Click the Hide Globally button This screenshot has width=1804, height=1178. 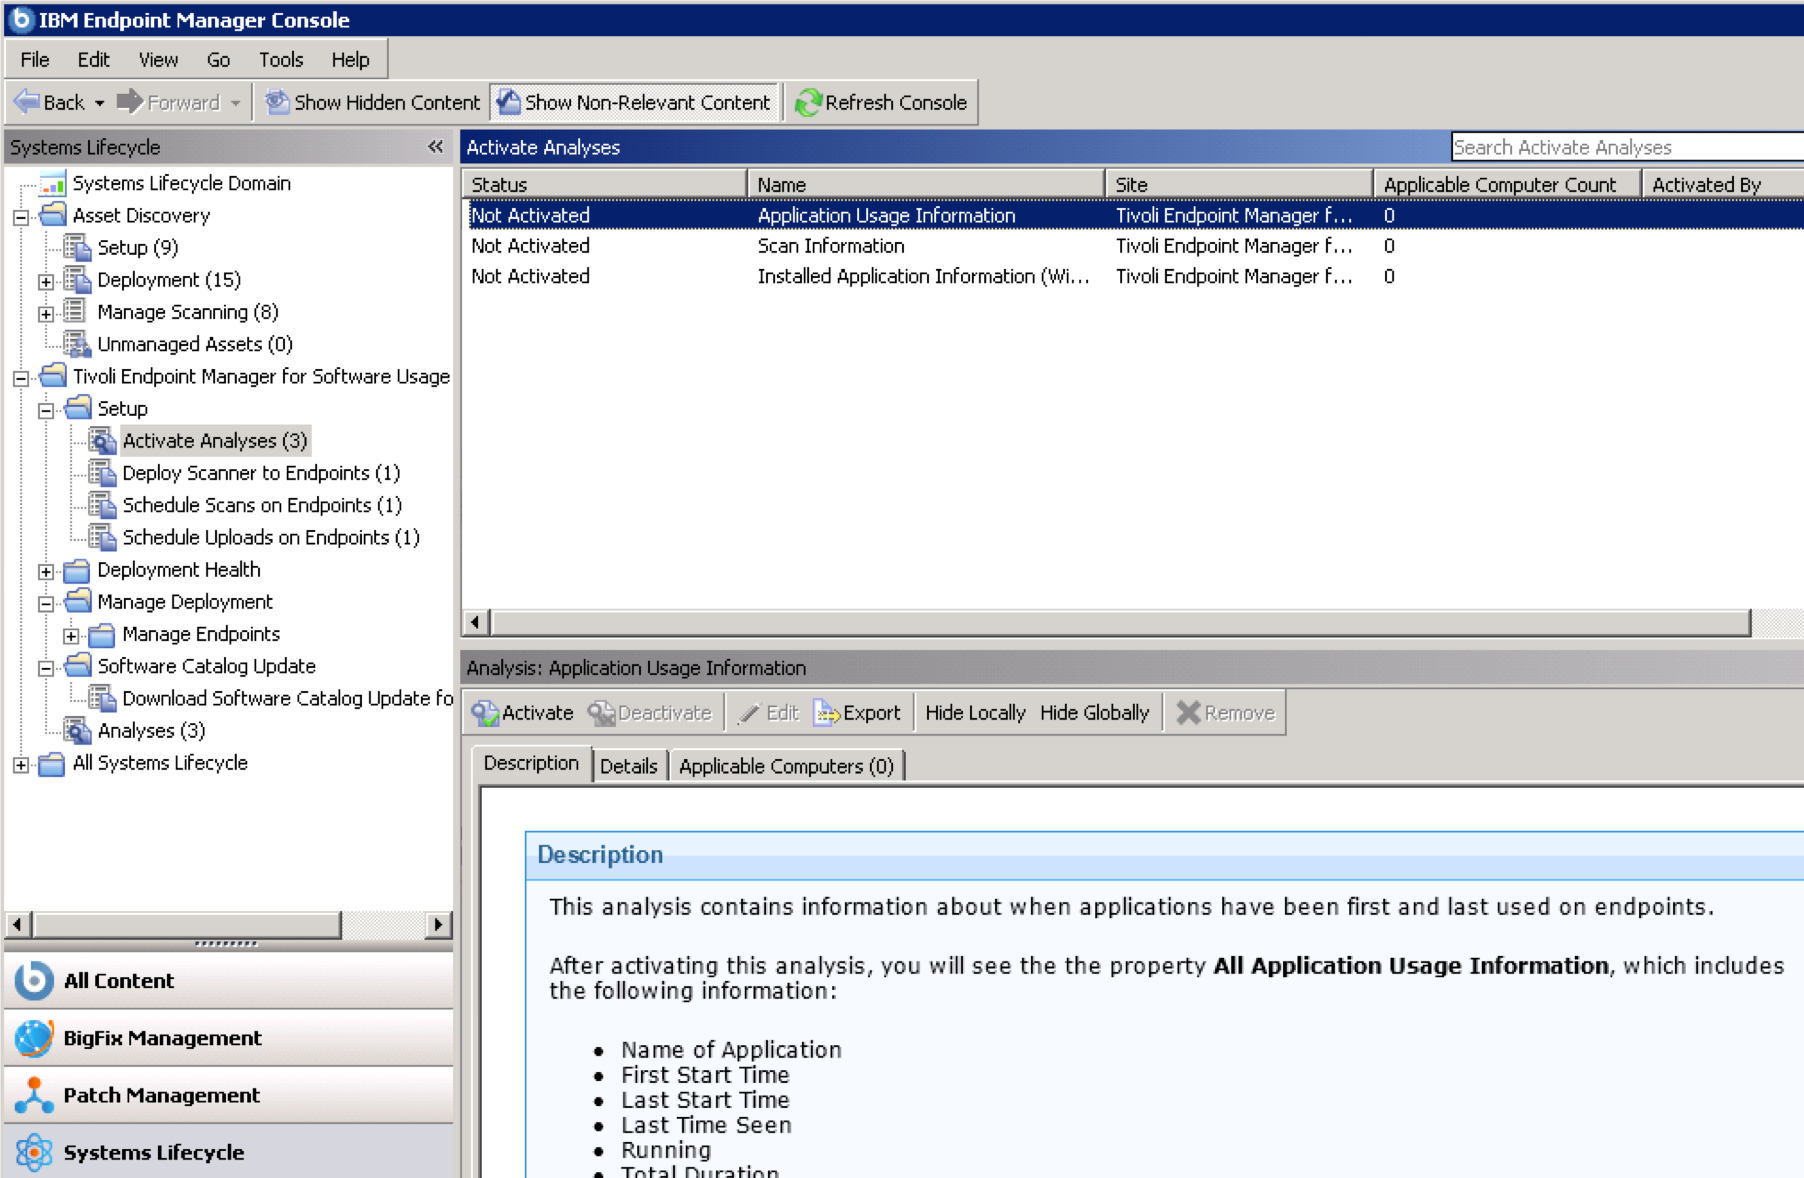(x=1094, y=713)
